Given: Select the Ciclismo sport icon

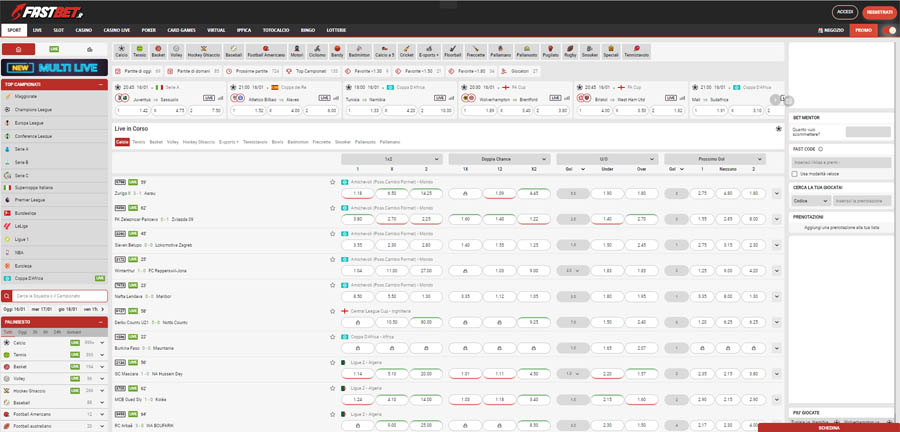Looking at the screenshot, I should (317, 51).
